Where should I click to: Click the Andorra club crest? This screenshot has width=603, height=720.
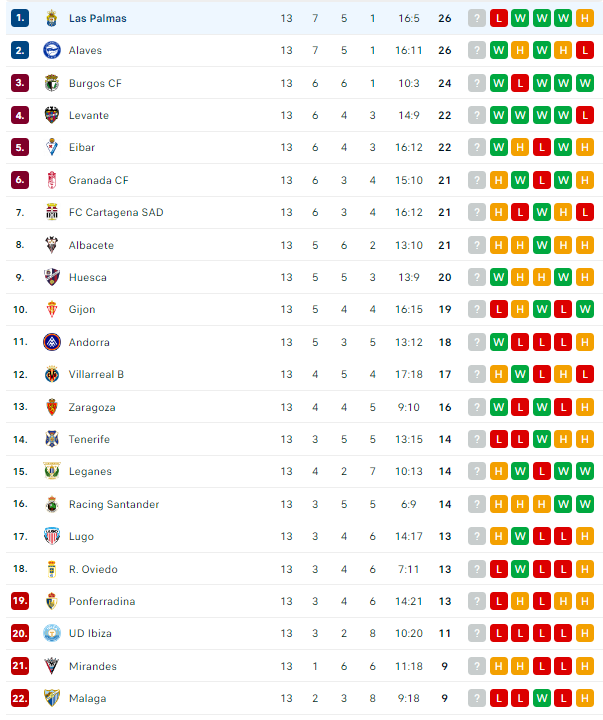click(x=52, y=342)
